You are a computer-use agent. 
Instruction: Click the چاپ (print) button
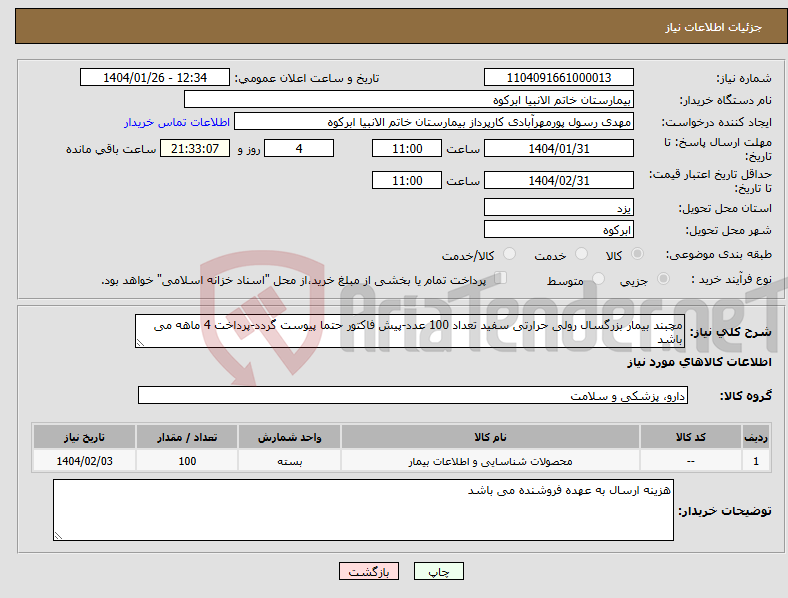coord(438,571)
